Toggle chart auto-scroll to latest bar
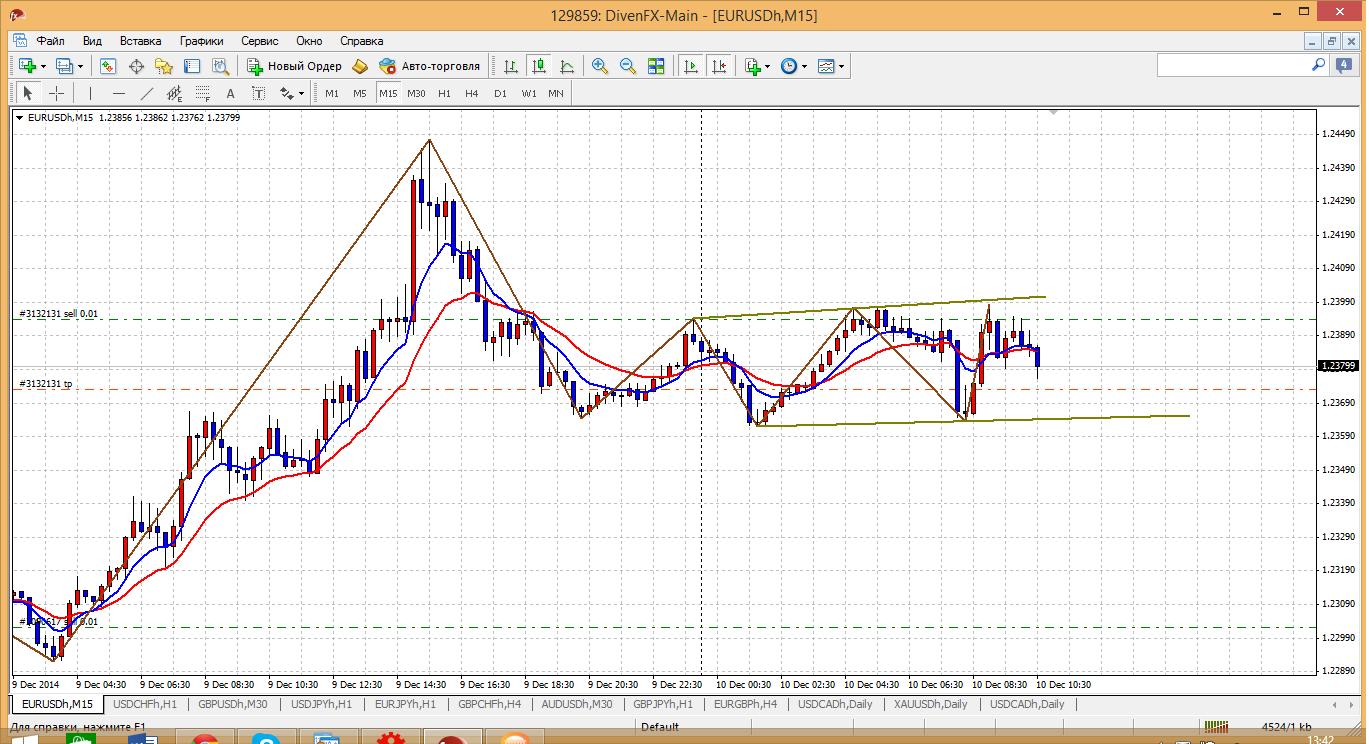This screenshot has height=744, width=1369. coord(690,66)
